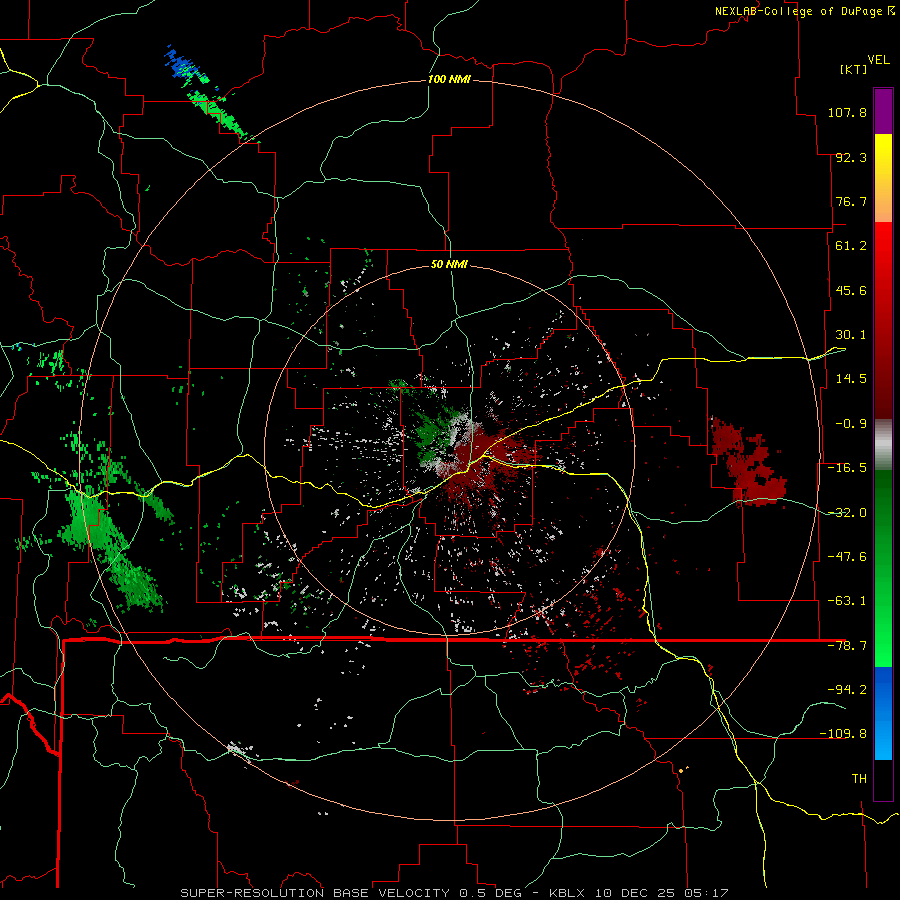The image size is (900, 900).
Task: Click the gray near-zero segment of color bar
Action: point(883,445)
